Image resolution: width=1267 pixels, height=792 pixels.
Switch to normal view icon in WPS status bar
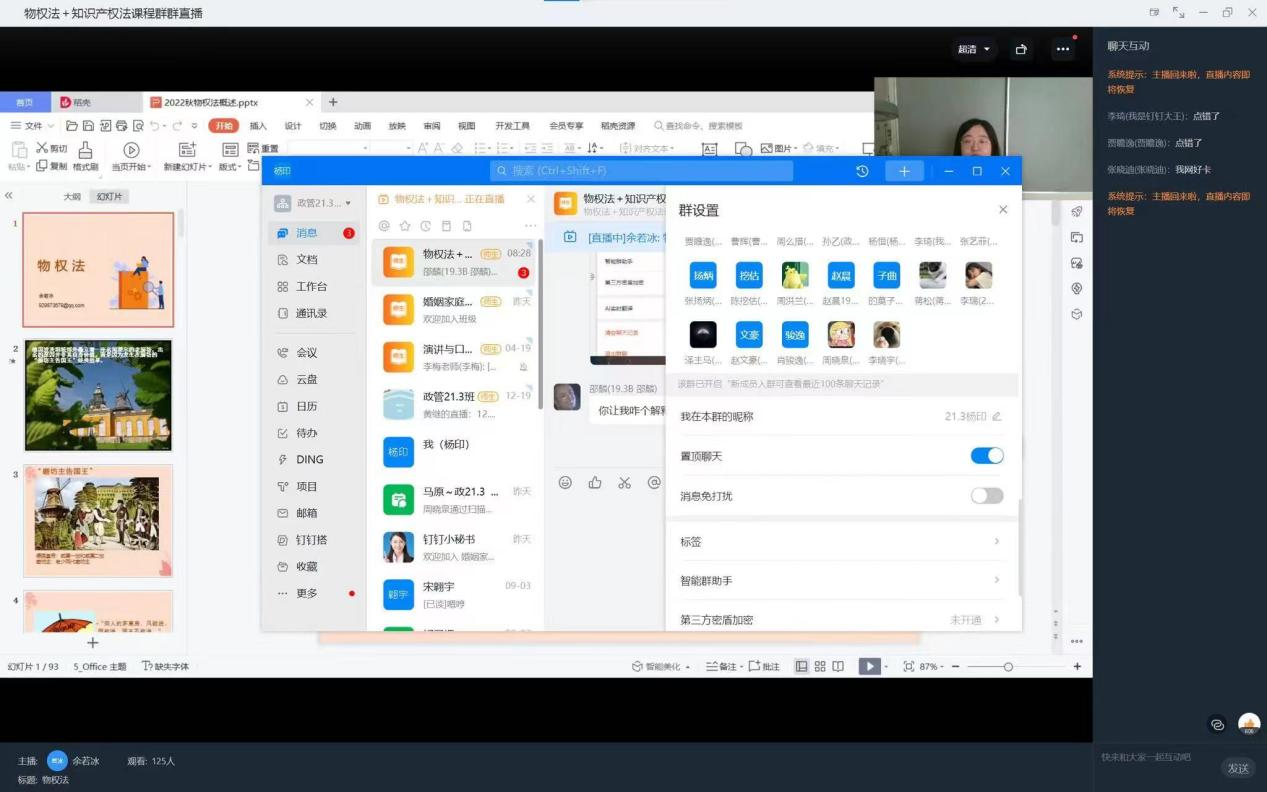coord(801,667)
